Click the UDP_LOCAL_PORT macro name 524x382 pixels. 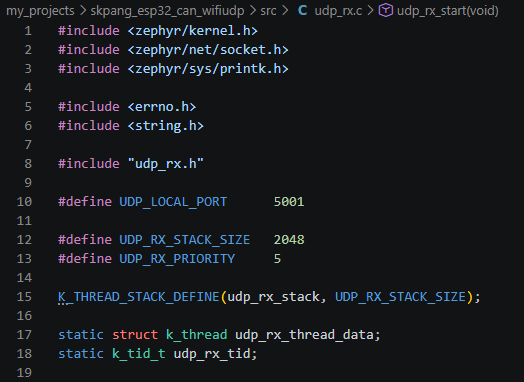pos(173,202)
